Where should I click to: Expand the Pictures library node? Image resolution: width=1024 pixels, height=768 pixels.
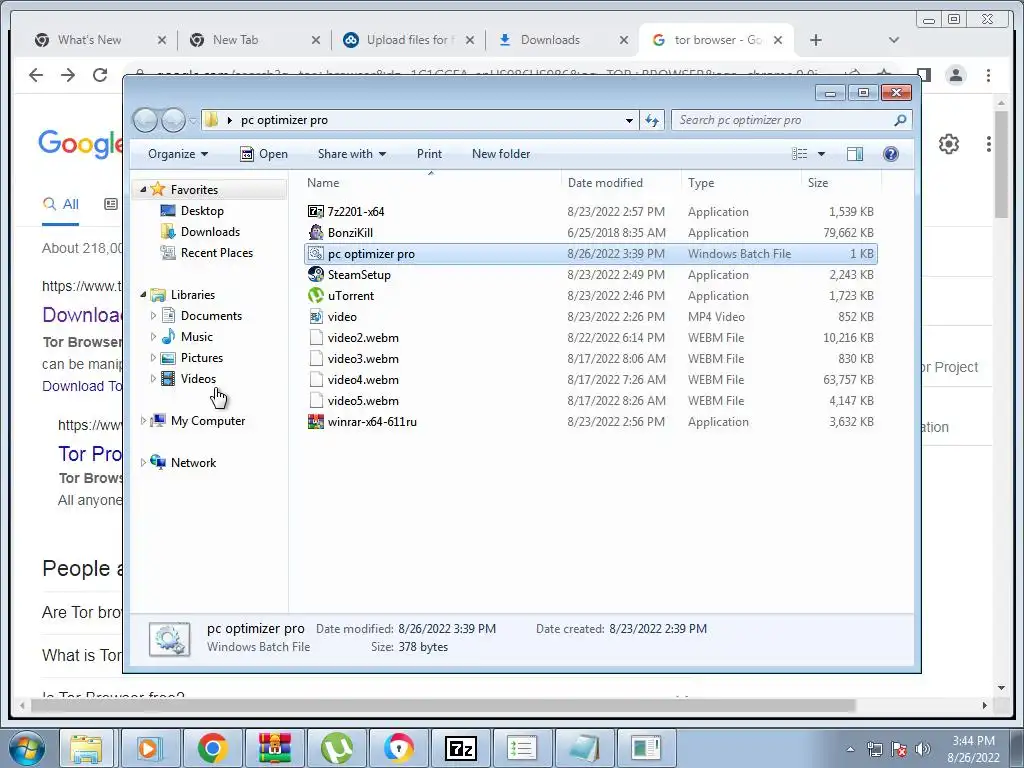153,357
